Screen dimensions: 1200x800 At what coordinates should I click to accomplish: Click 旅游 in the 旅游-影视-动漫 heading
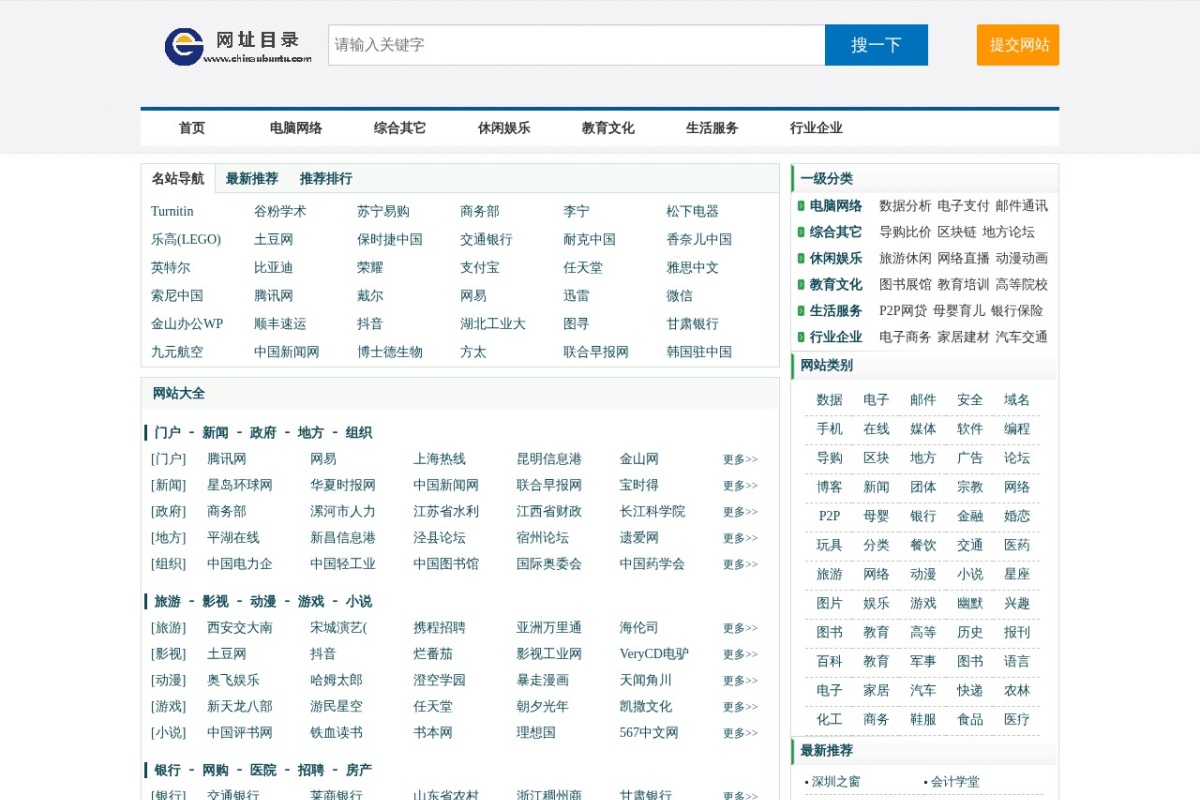click(x=167, y=602)
